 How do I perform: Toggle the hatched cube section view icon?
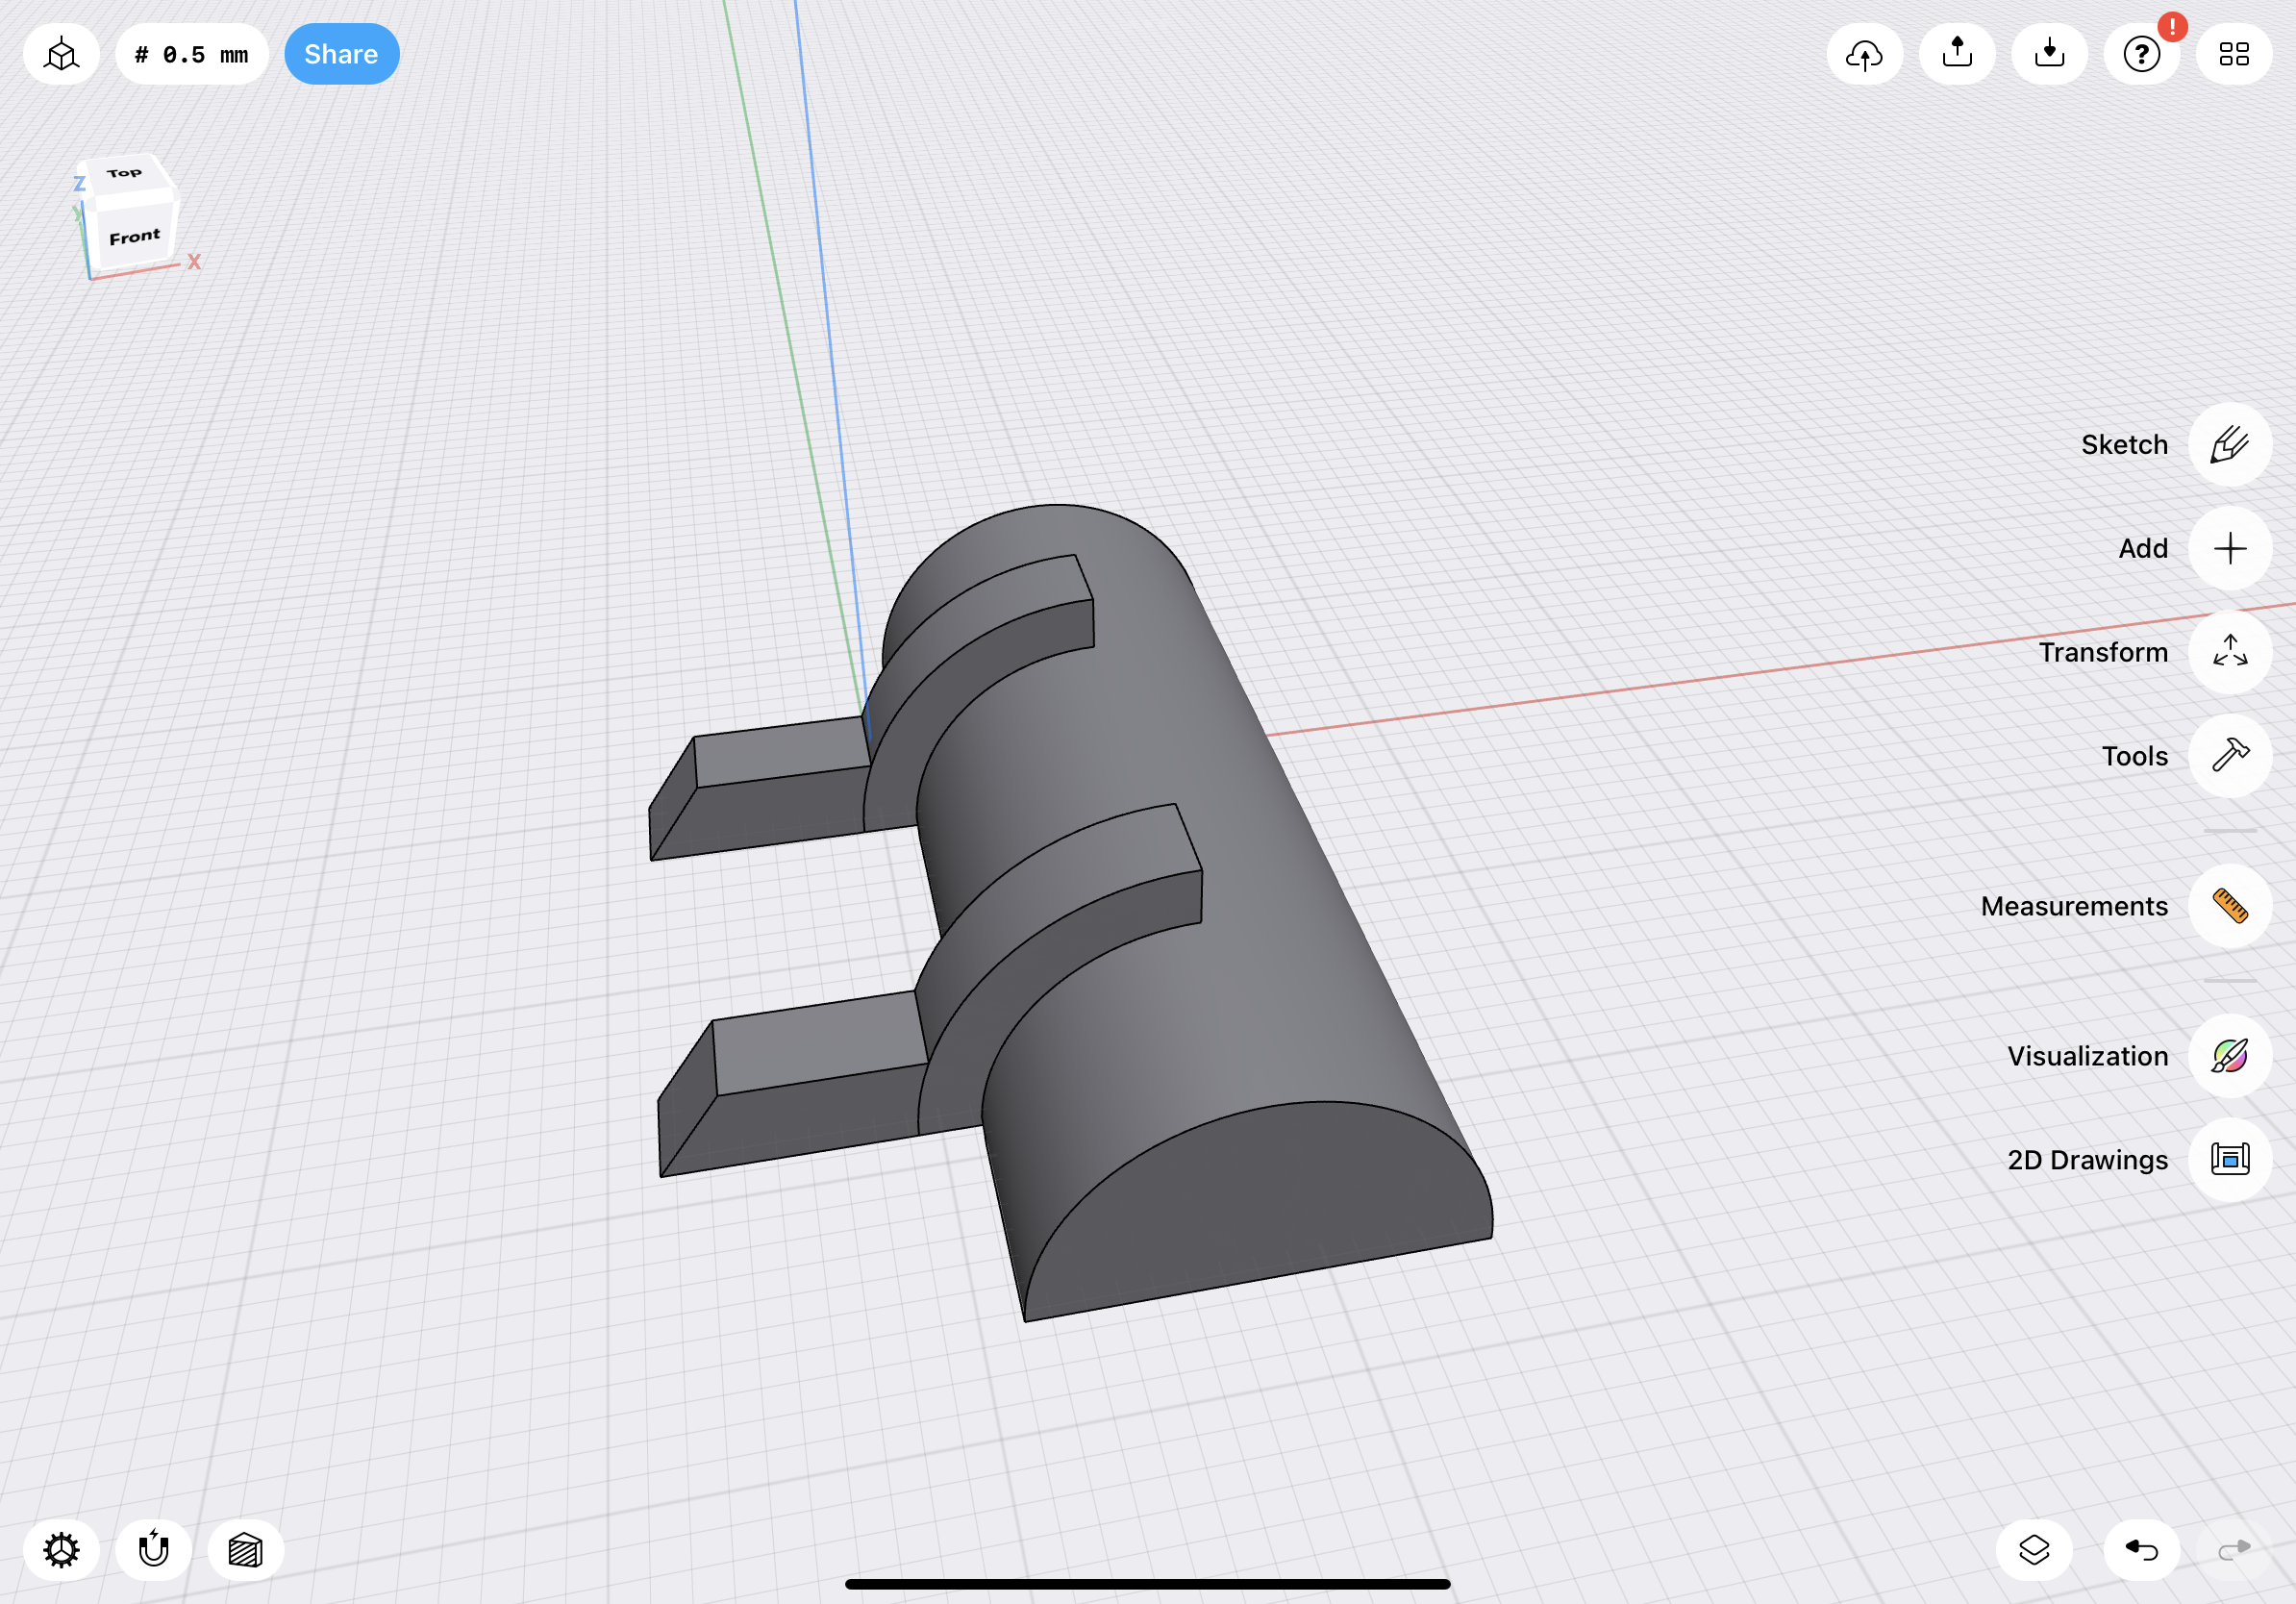click(245, 1550)
